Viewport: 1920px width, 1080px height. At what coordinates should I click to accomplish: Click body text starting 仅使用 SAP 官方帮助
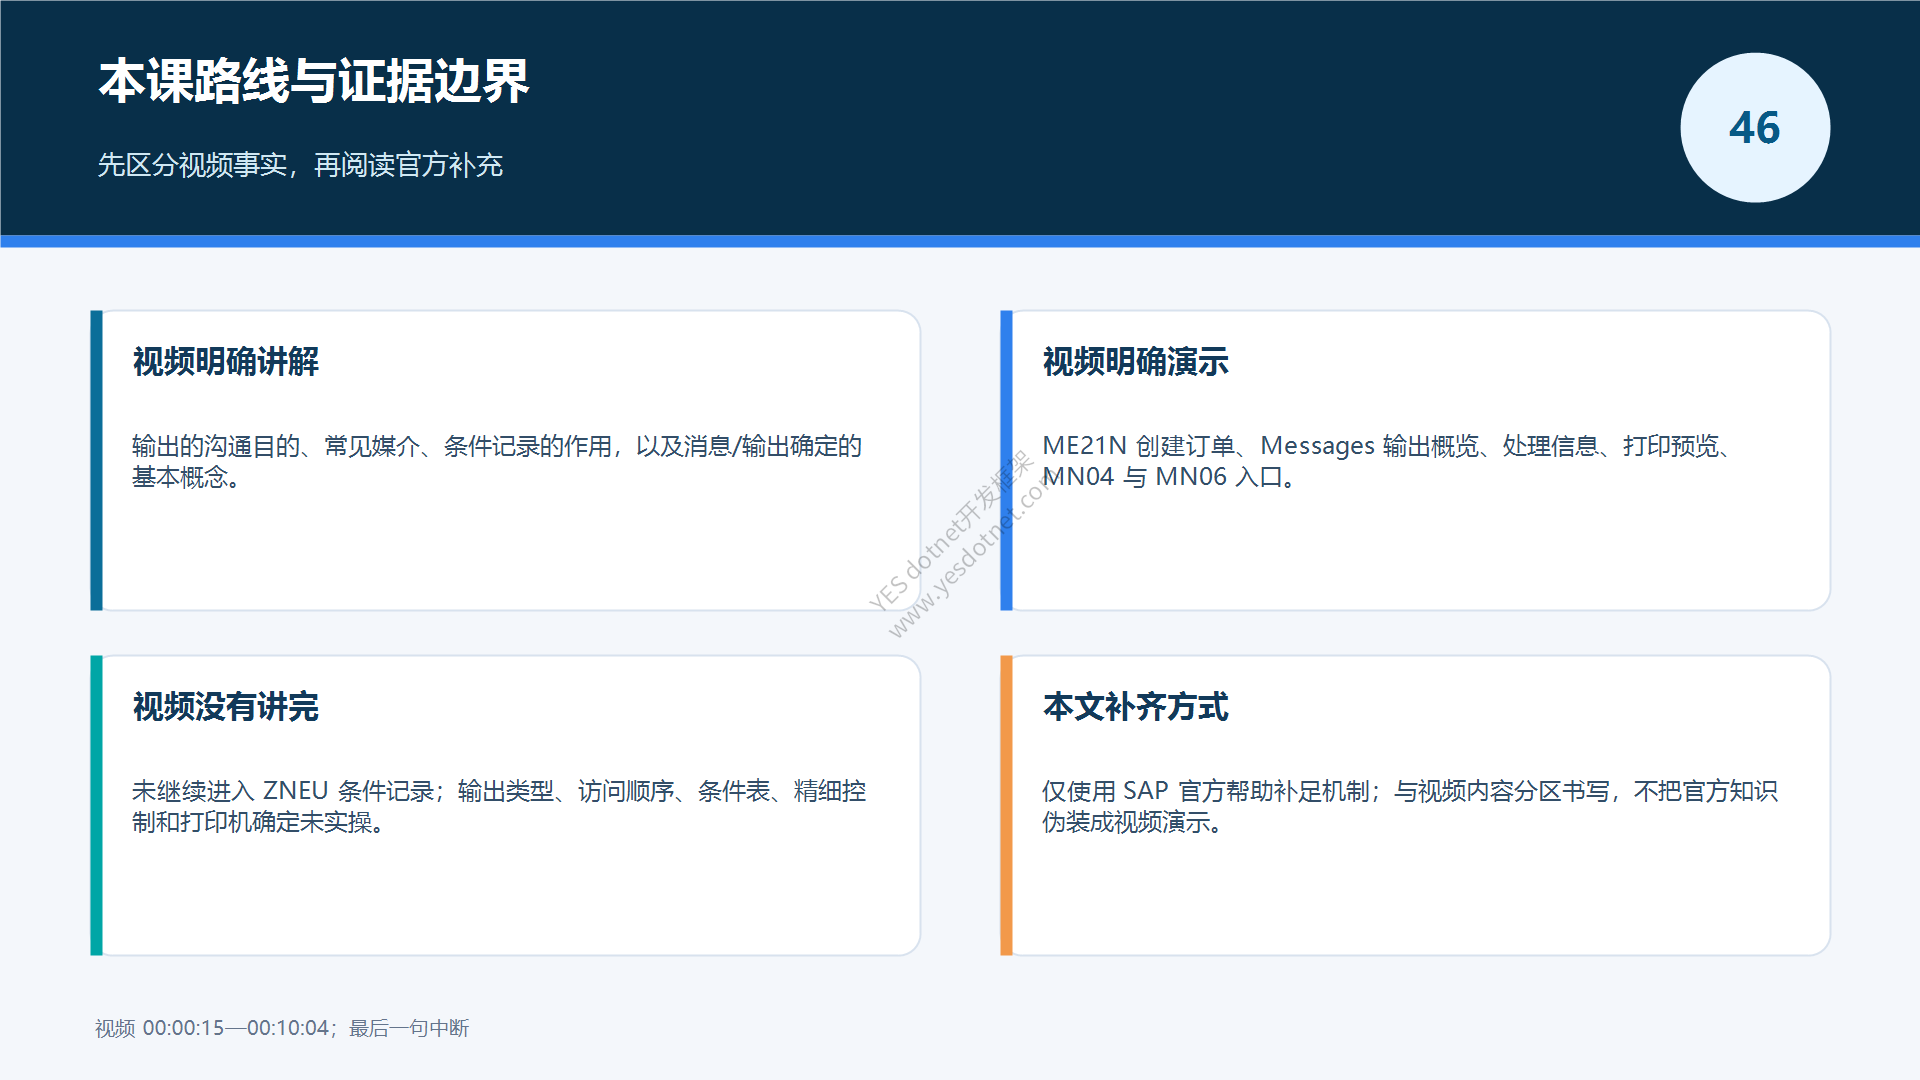(1410, 806)
